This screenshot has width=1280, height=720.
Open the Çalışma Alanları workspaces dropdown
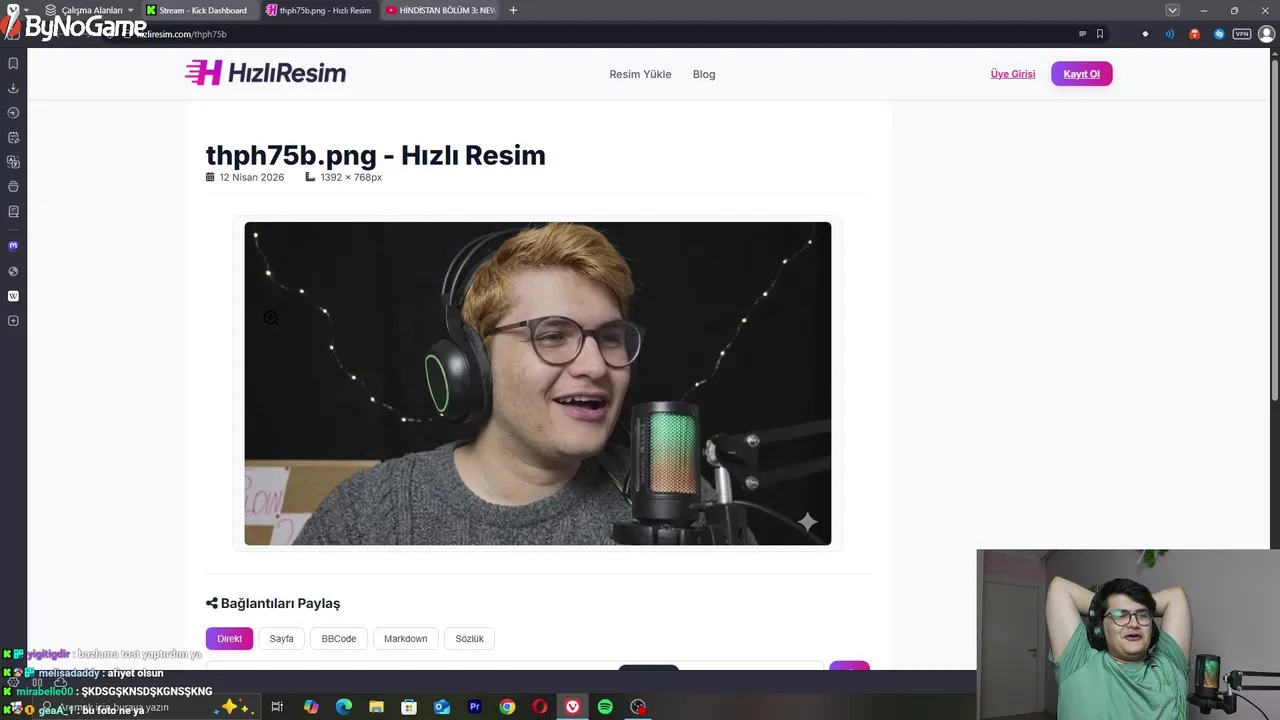(90, 10)
